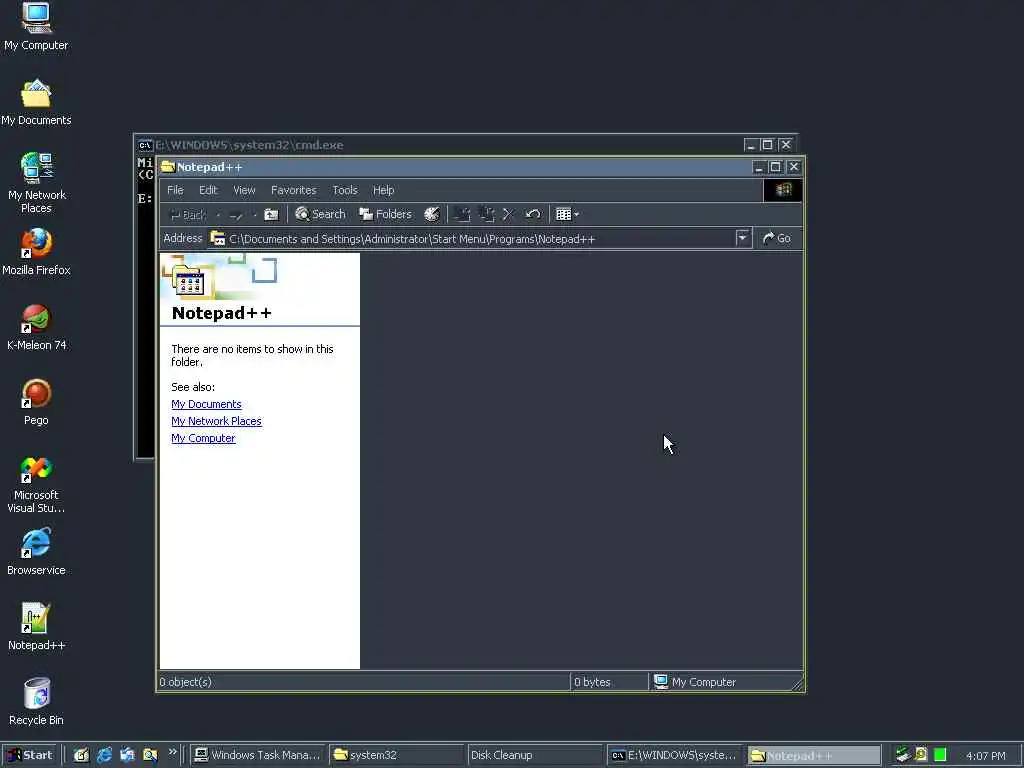
Task: Open the Search pane
Action: click(x=320, y=214)
